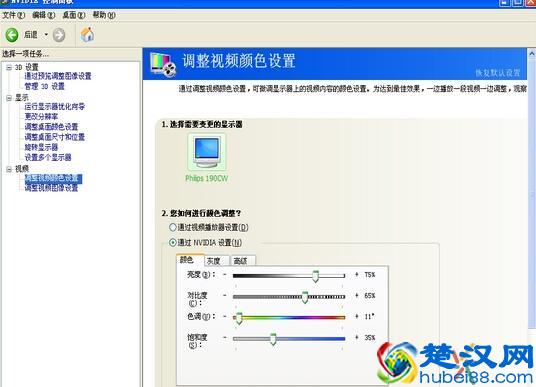Collapse the 显示 tree node
Viewport: 536px width, 387px height.
click(x=9, y=98)
